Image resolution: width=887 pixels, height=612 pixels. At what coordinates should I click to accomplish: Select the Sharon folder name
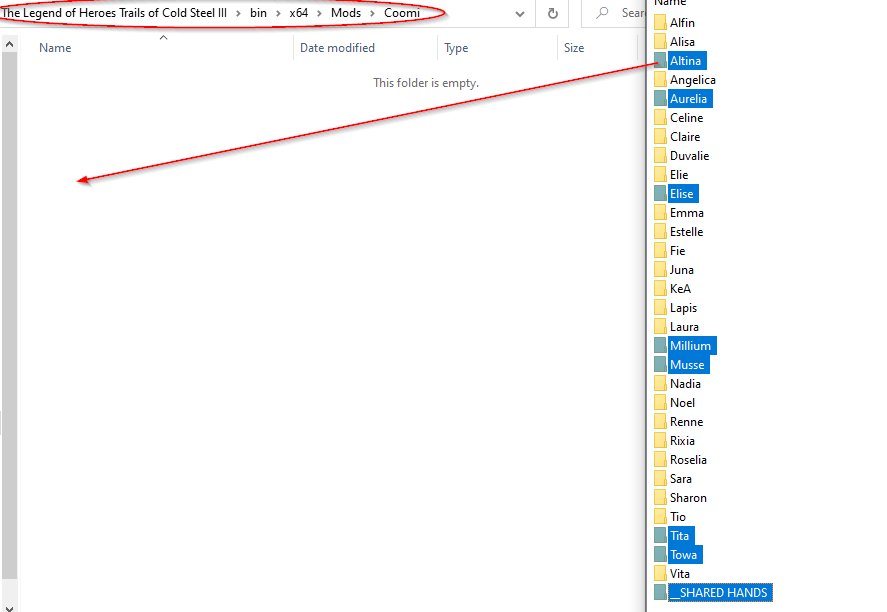point(688,498)
